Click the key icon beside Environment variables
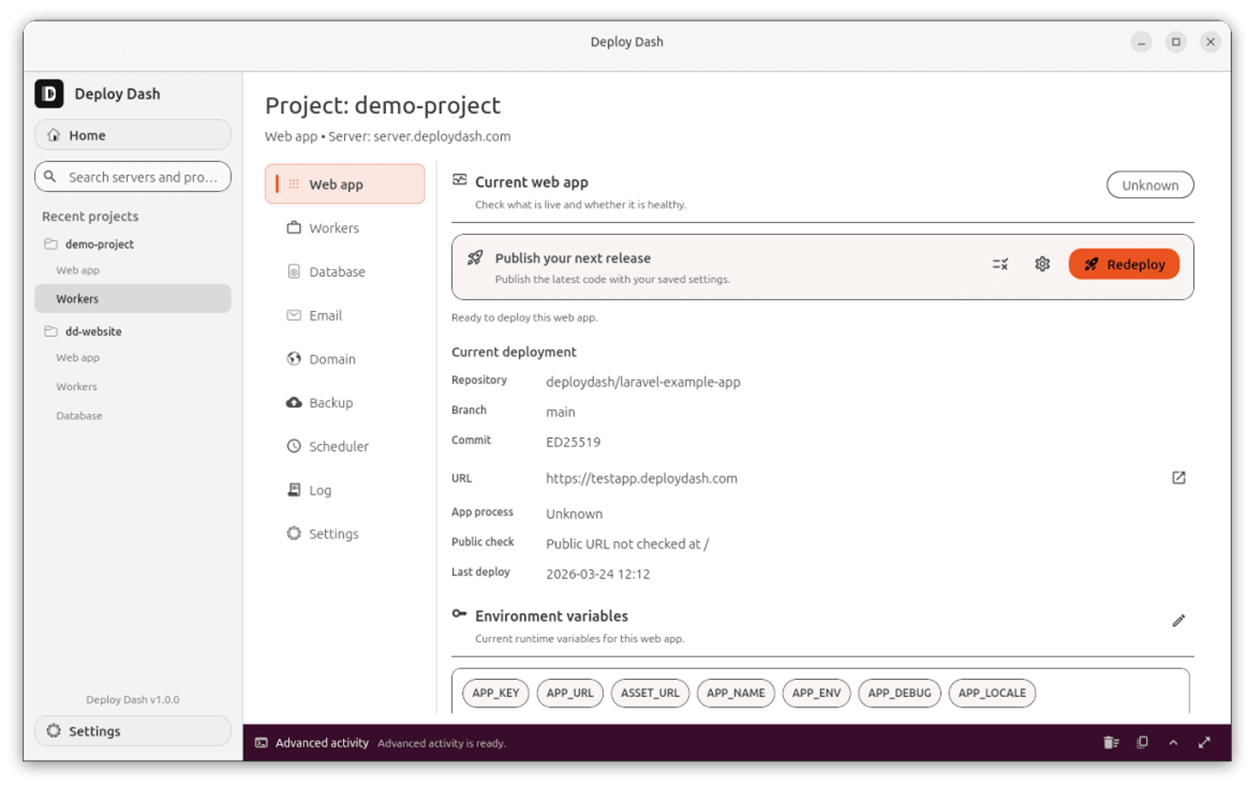The width and height of the screenshot is (1254, 787). click(x=459, y=614)
